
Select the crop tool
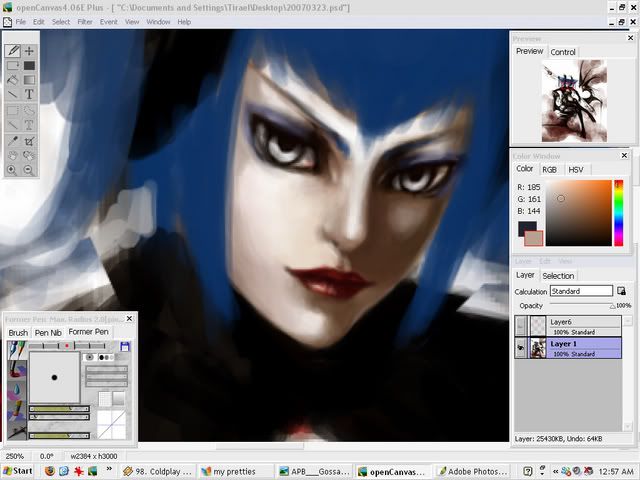point(29,141)
